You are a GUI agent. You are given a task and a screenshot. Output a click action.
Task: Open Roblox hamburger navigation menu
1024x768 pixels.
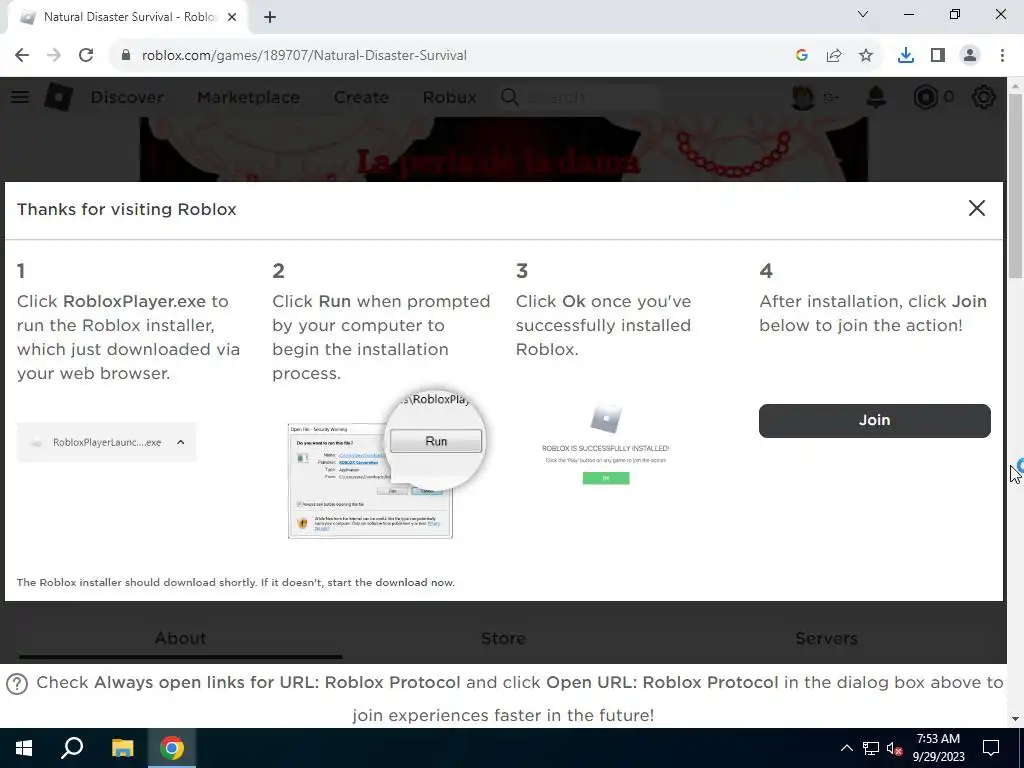20,97
